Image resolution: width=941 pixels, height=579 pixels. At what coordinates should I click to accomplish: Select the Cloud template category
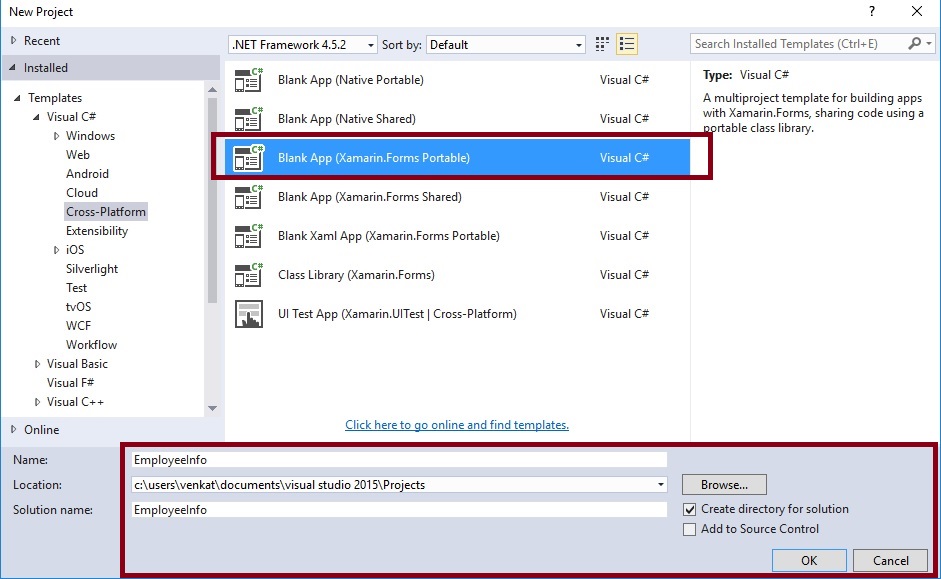click(82, 193)
